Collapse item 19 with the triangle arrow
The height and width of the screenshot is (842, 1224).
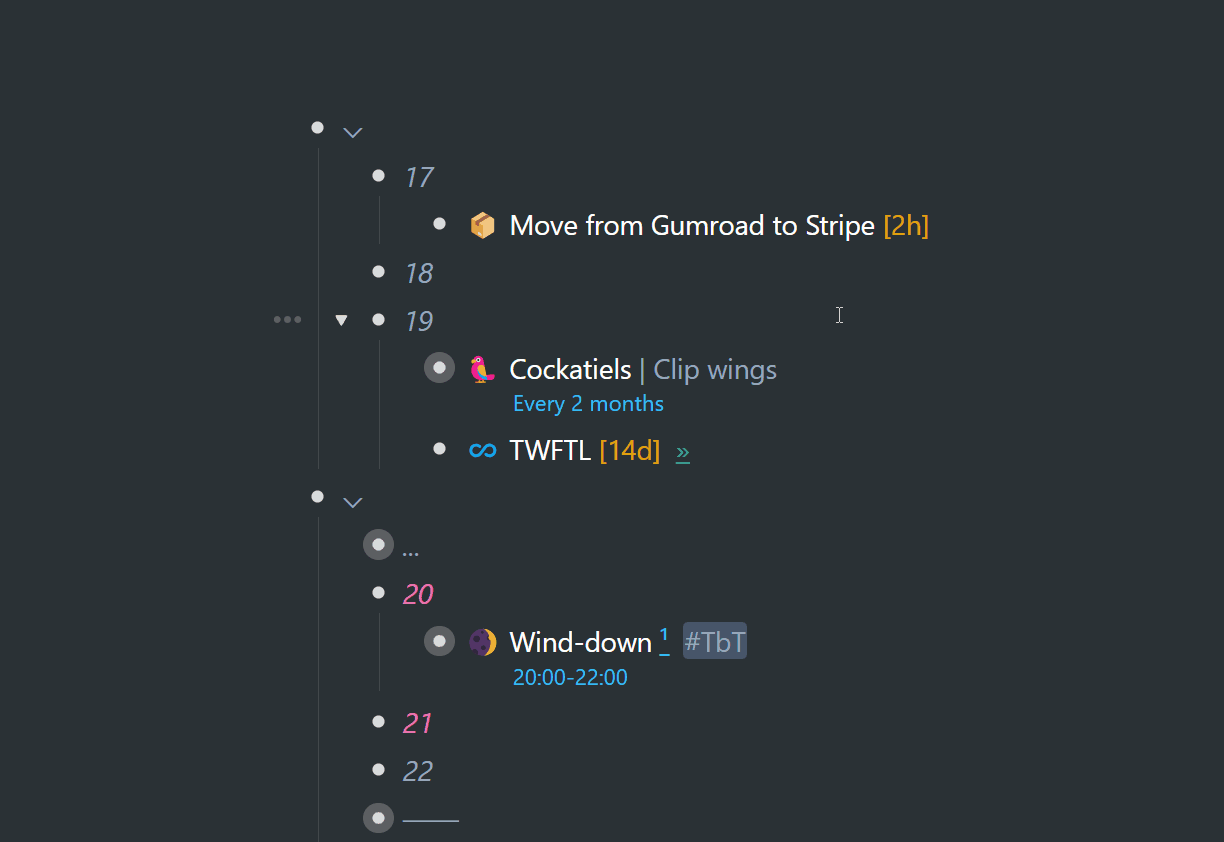(x=342, y=320)
